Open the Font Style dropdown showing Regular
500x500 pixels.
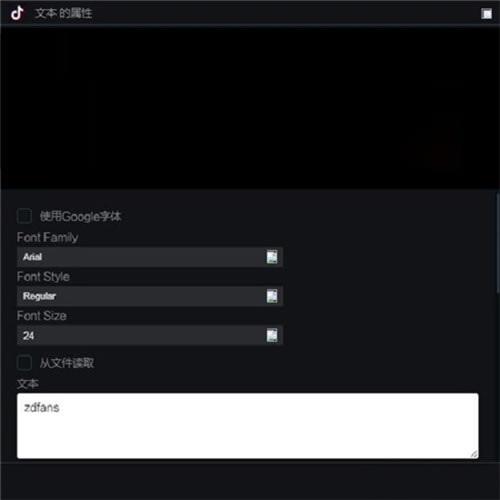[x=150, y=296]
